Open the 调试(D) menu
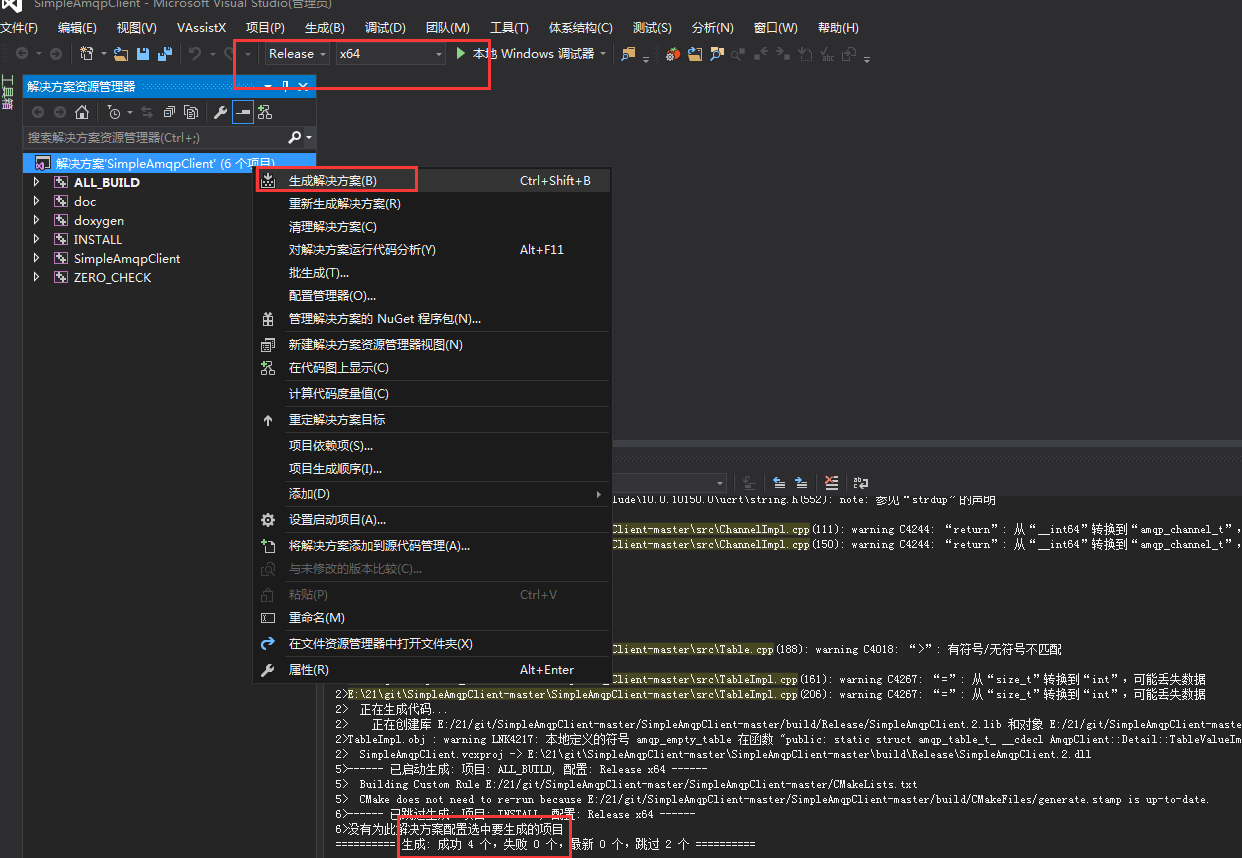 385,27
